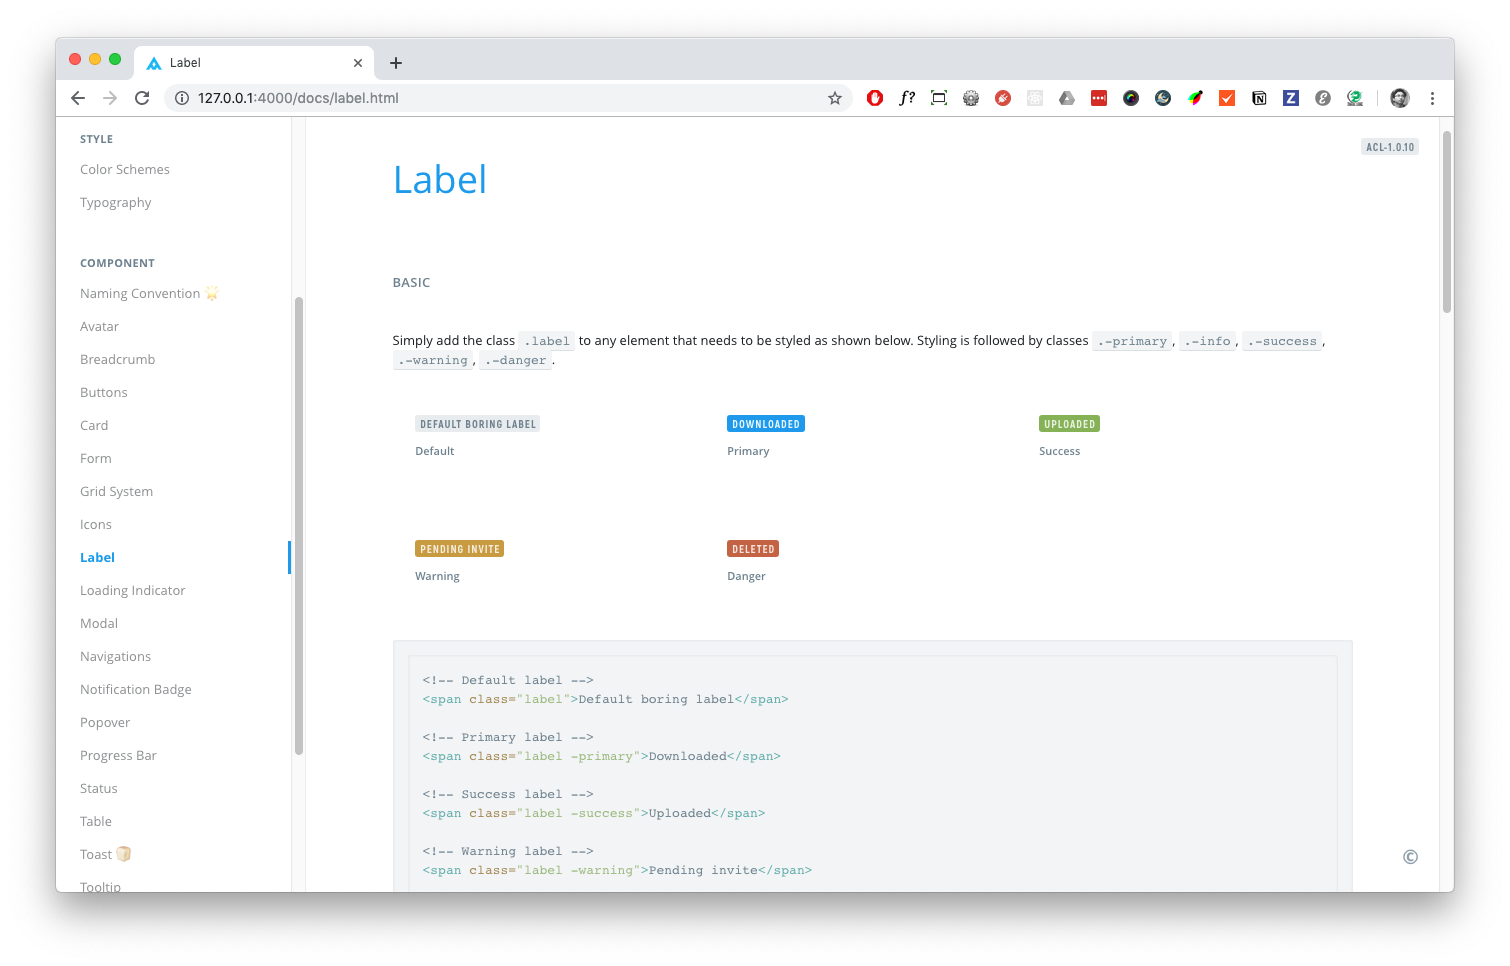This screenshot has height=966, width=1510.
Task: Open Color Schemes in sidebar
Action: point(125,170)
